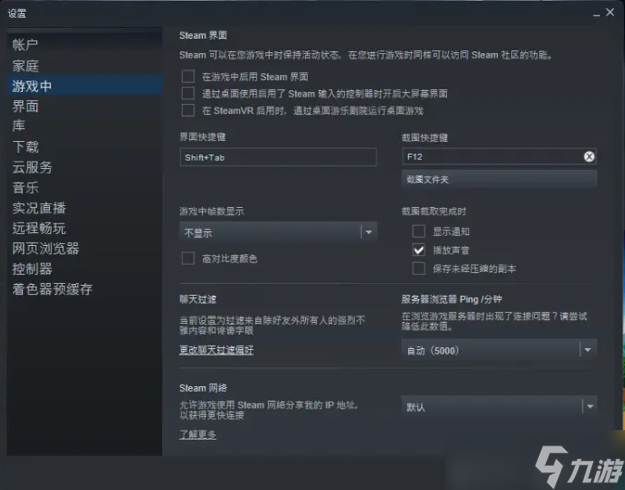The width and height of the screenshot is (625, 490).
Task: Click Shift+Tab 界面快捷键 input field
Action: pyautogui.click(x=278, y=157)
